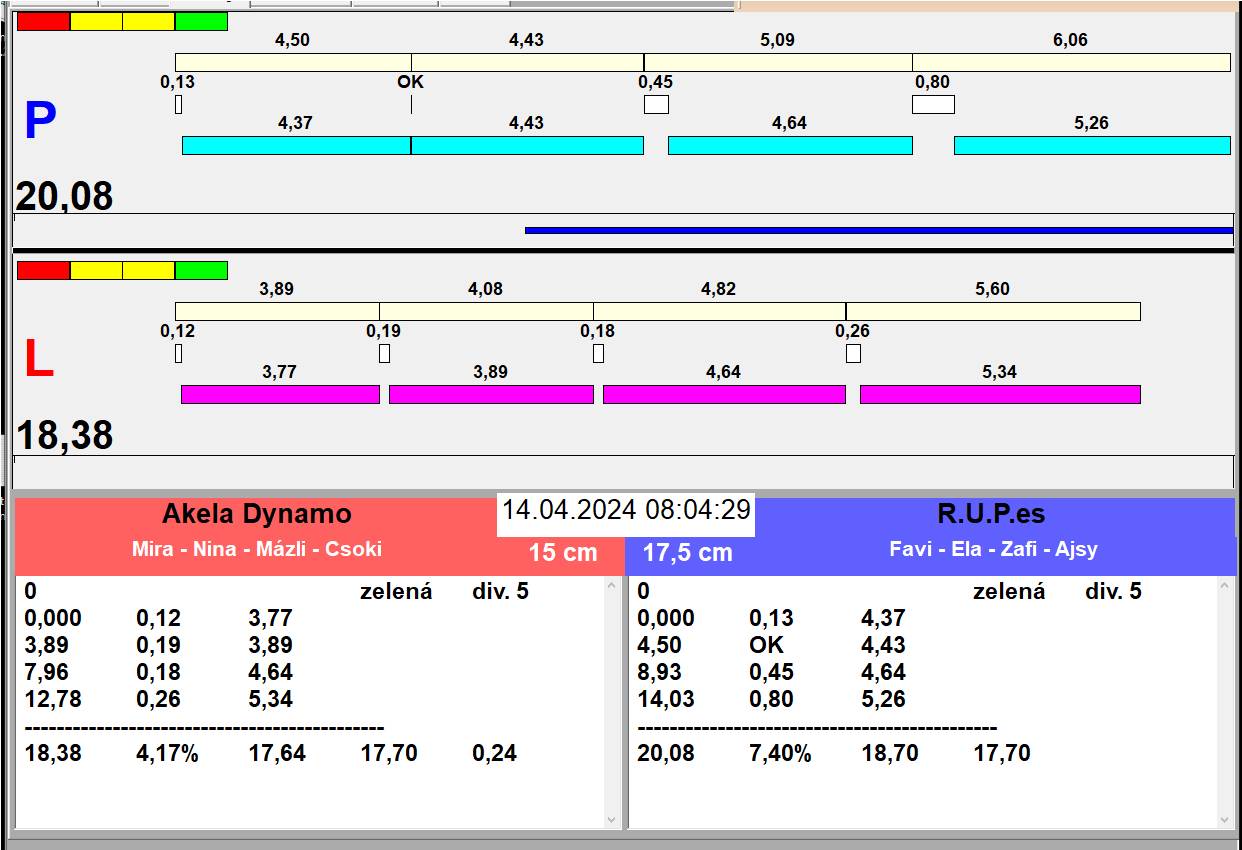
Task: Click the 17,5 cm jump height label
Action: click(687, 552)
